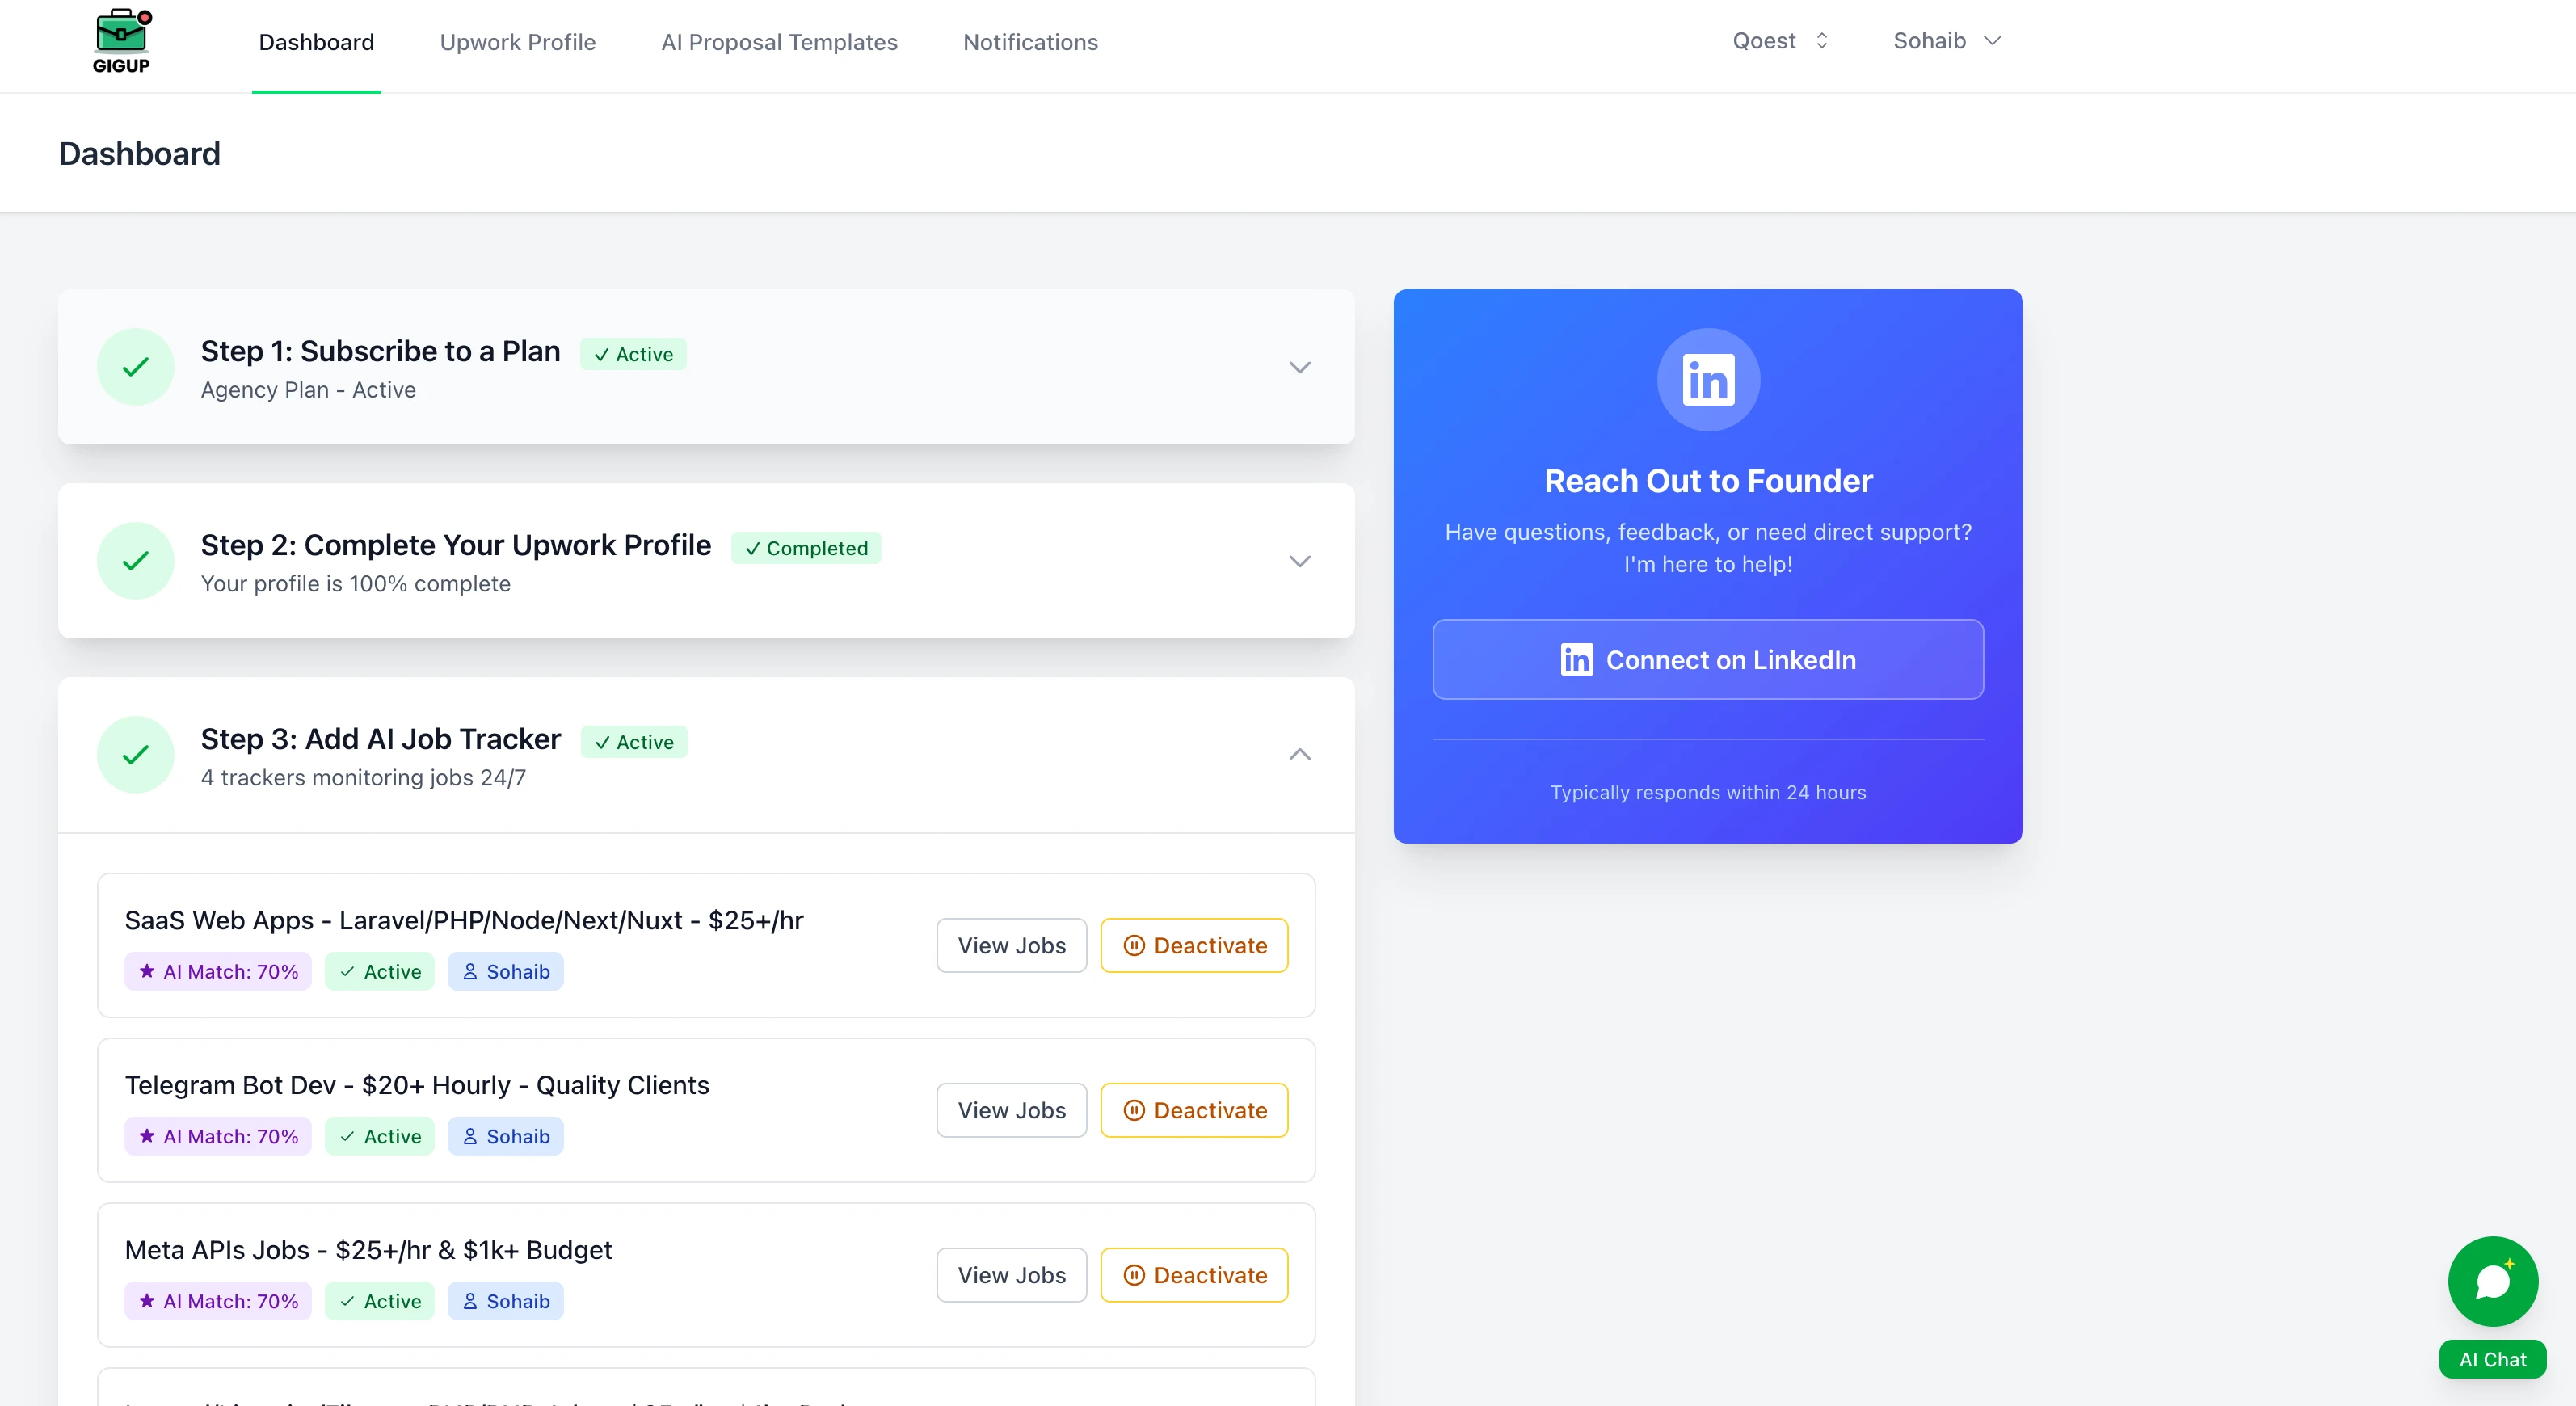This screenshot has height=1406, width=2576.
Task: Click AI Match 70% badge on SaaS tracker
Action: (x=218, y=971)
